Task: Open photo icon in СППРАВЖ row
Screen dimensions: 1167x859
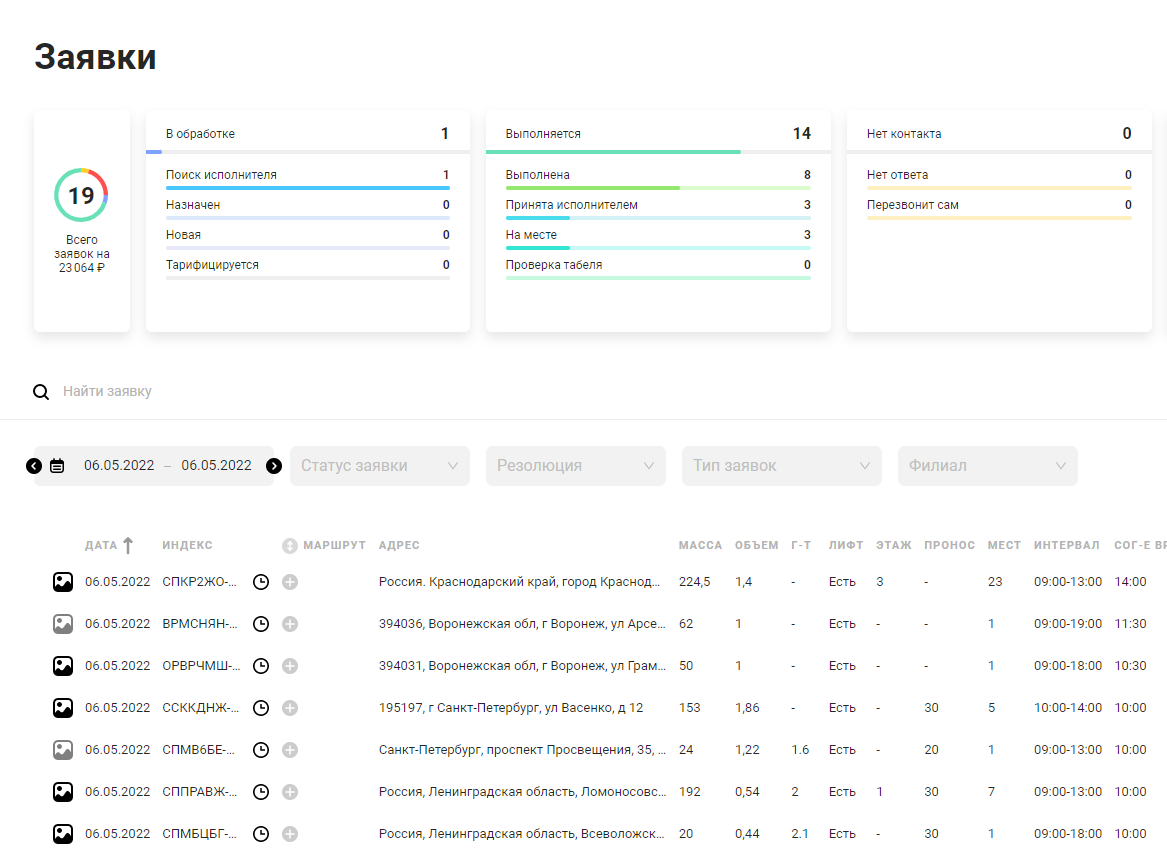Action: pyautogui.click(x=63, y=792)
